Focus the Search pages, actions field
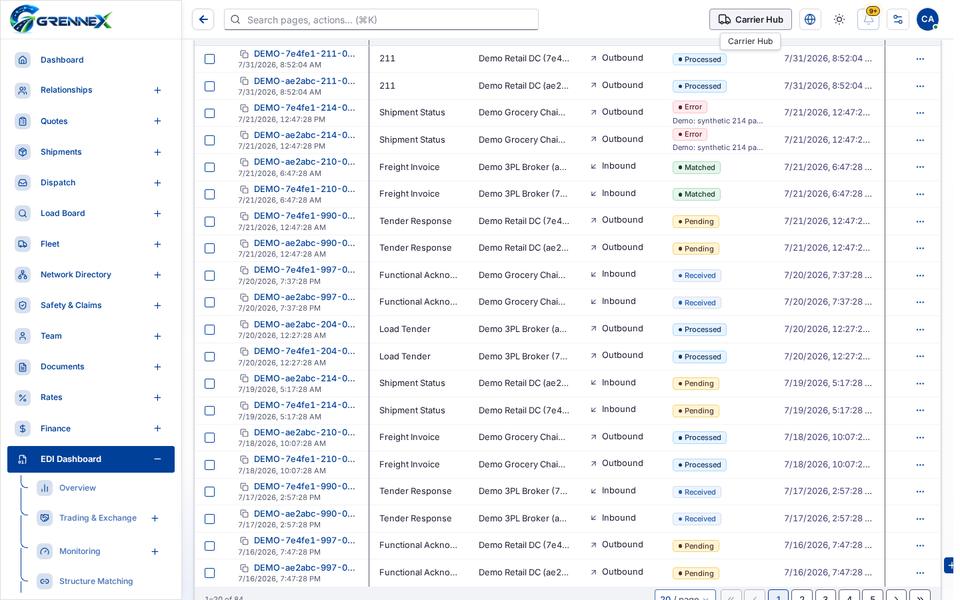This screenshot has width=960, height=600. [381, 20]
